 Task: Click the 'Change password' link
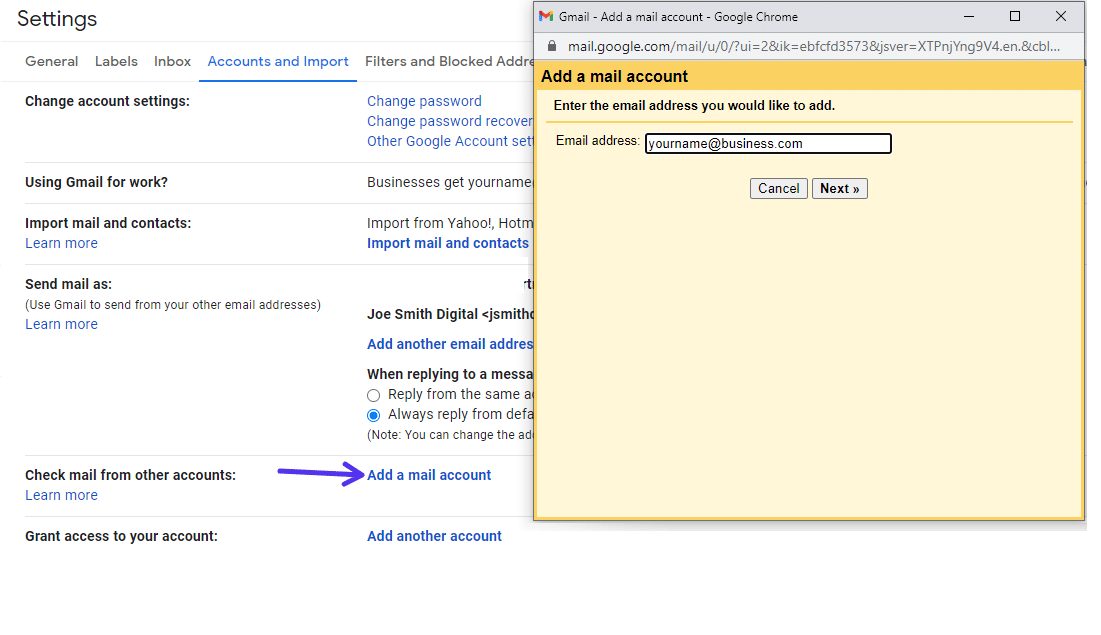tap(424, 100)
